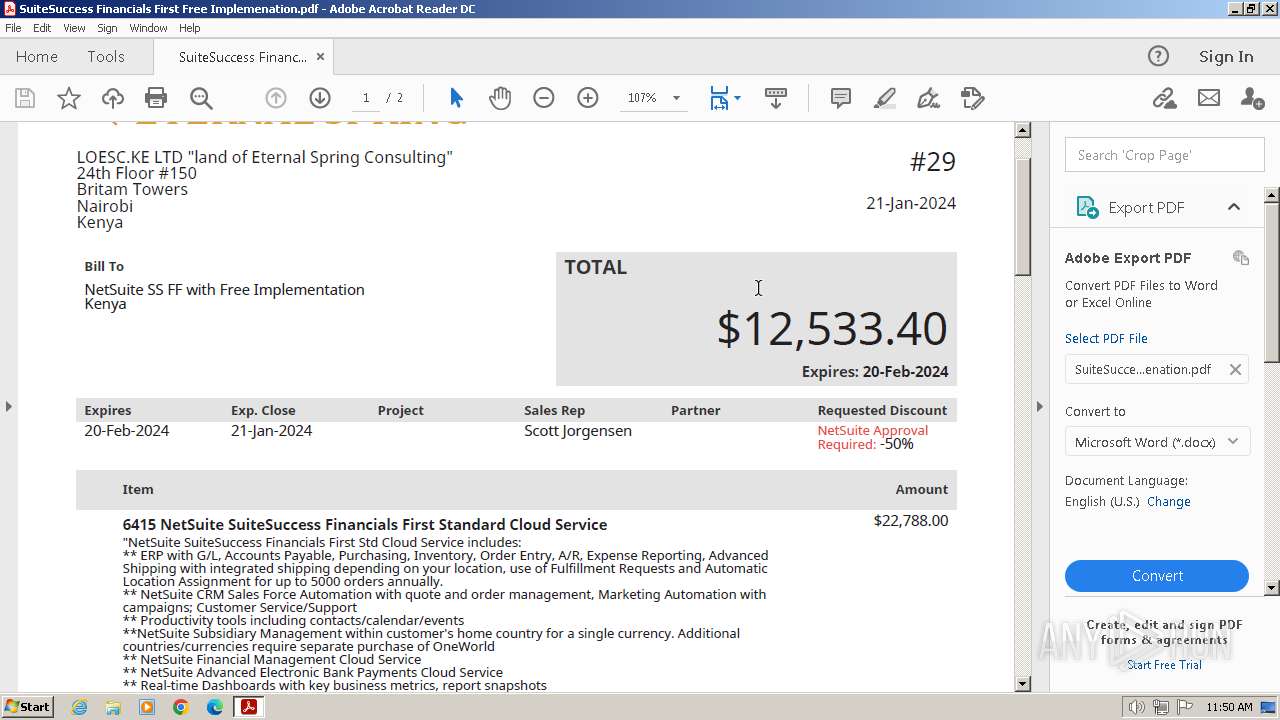The width and height of the screenshot is (1280, 720).
Task: Switch to the Tools tab
Action: [105, 57]
